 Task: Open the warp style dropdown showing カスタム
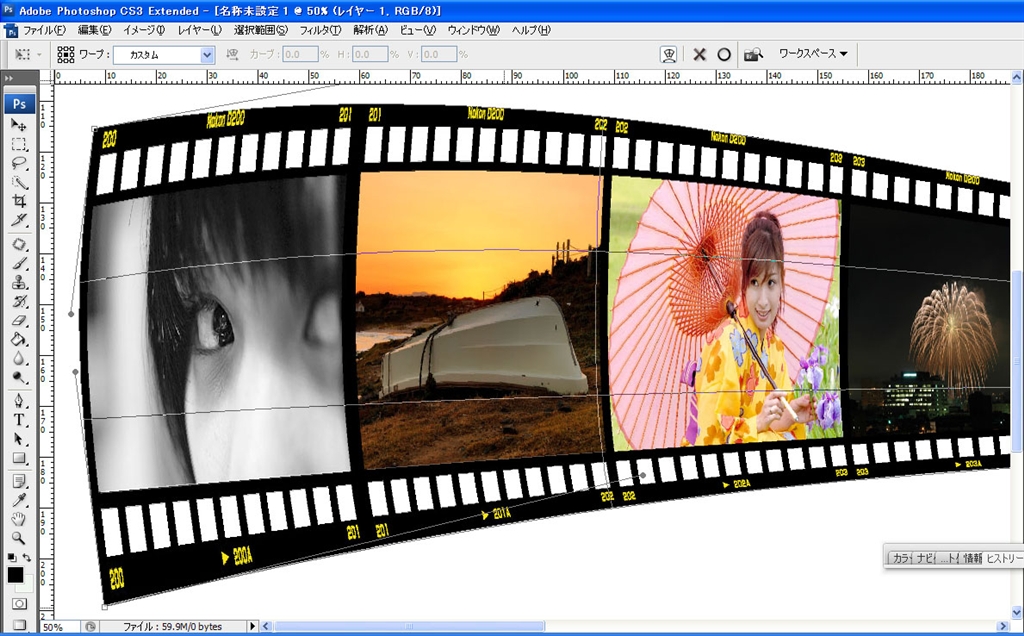(207, 55)
